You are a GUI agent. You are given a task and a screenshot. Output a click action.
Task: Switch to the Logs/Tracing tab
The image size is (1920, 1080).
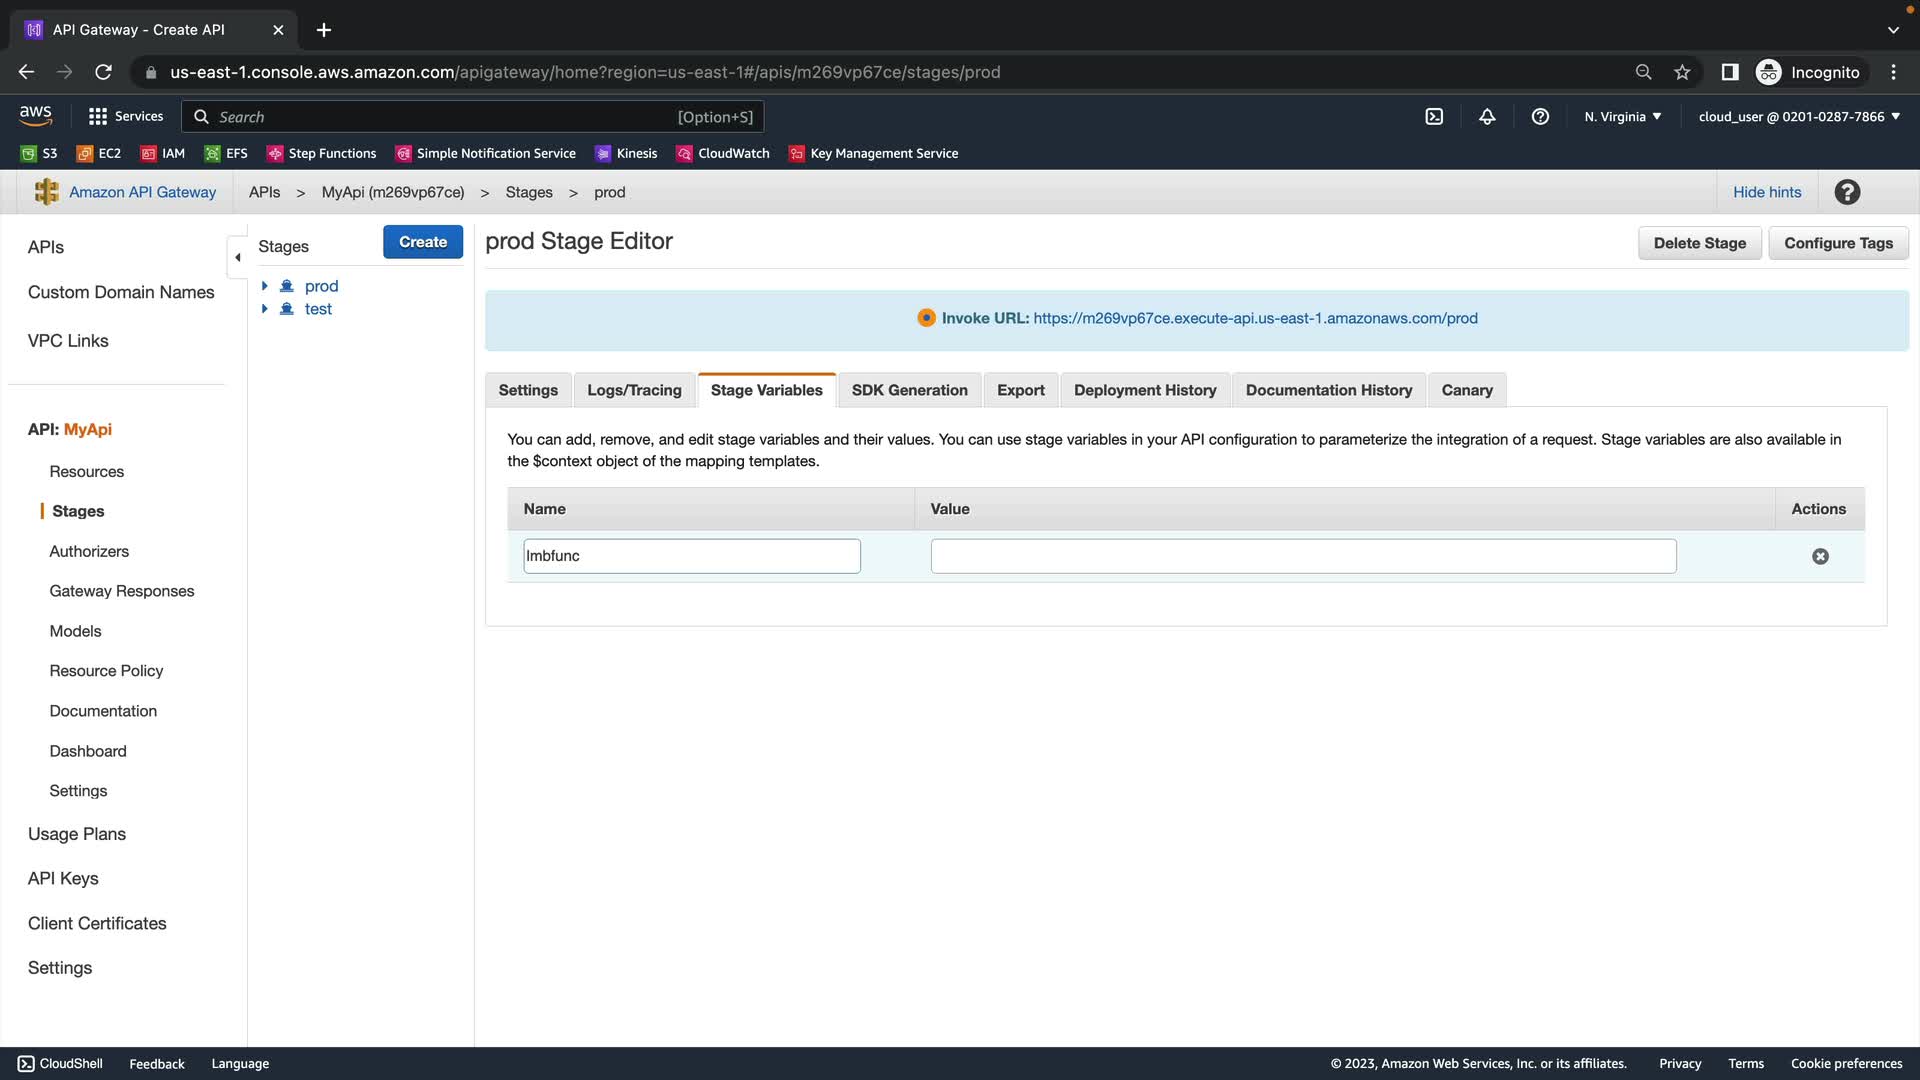pos(634,390)
